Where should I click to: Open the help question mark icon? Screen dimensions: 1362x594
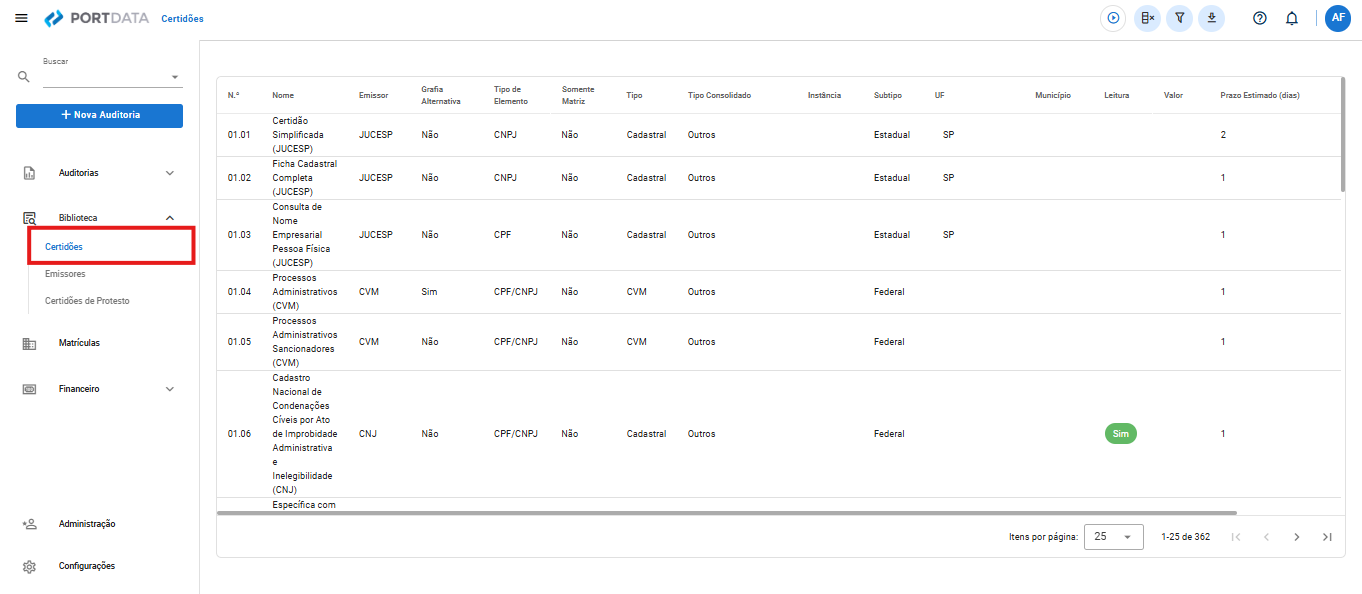tap(1260, 18)
